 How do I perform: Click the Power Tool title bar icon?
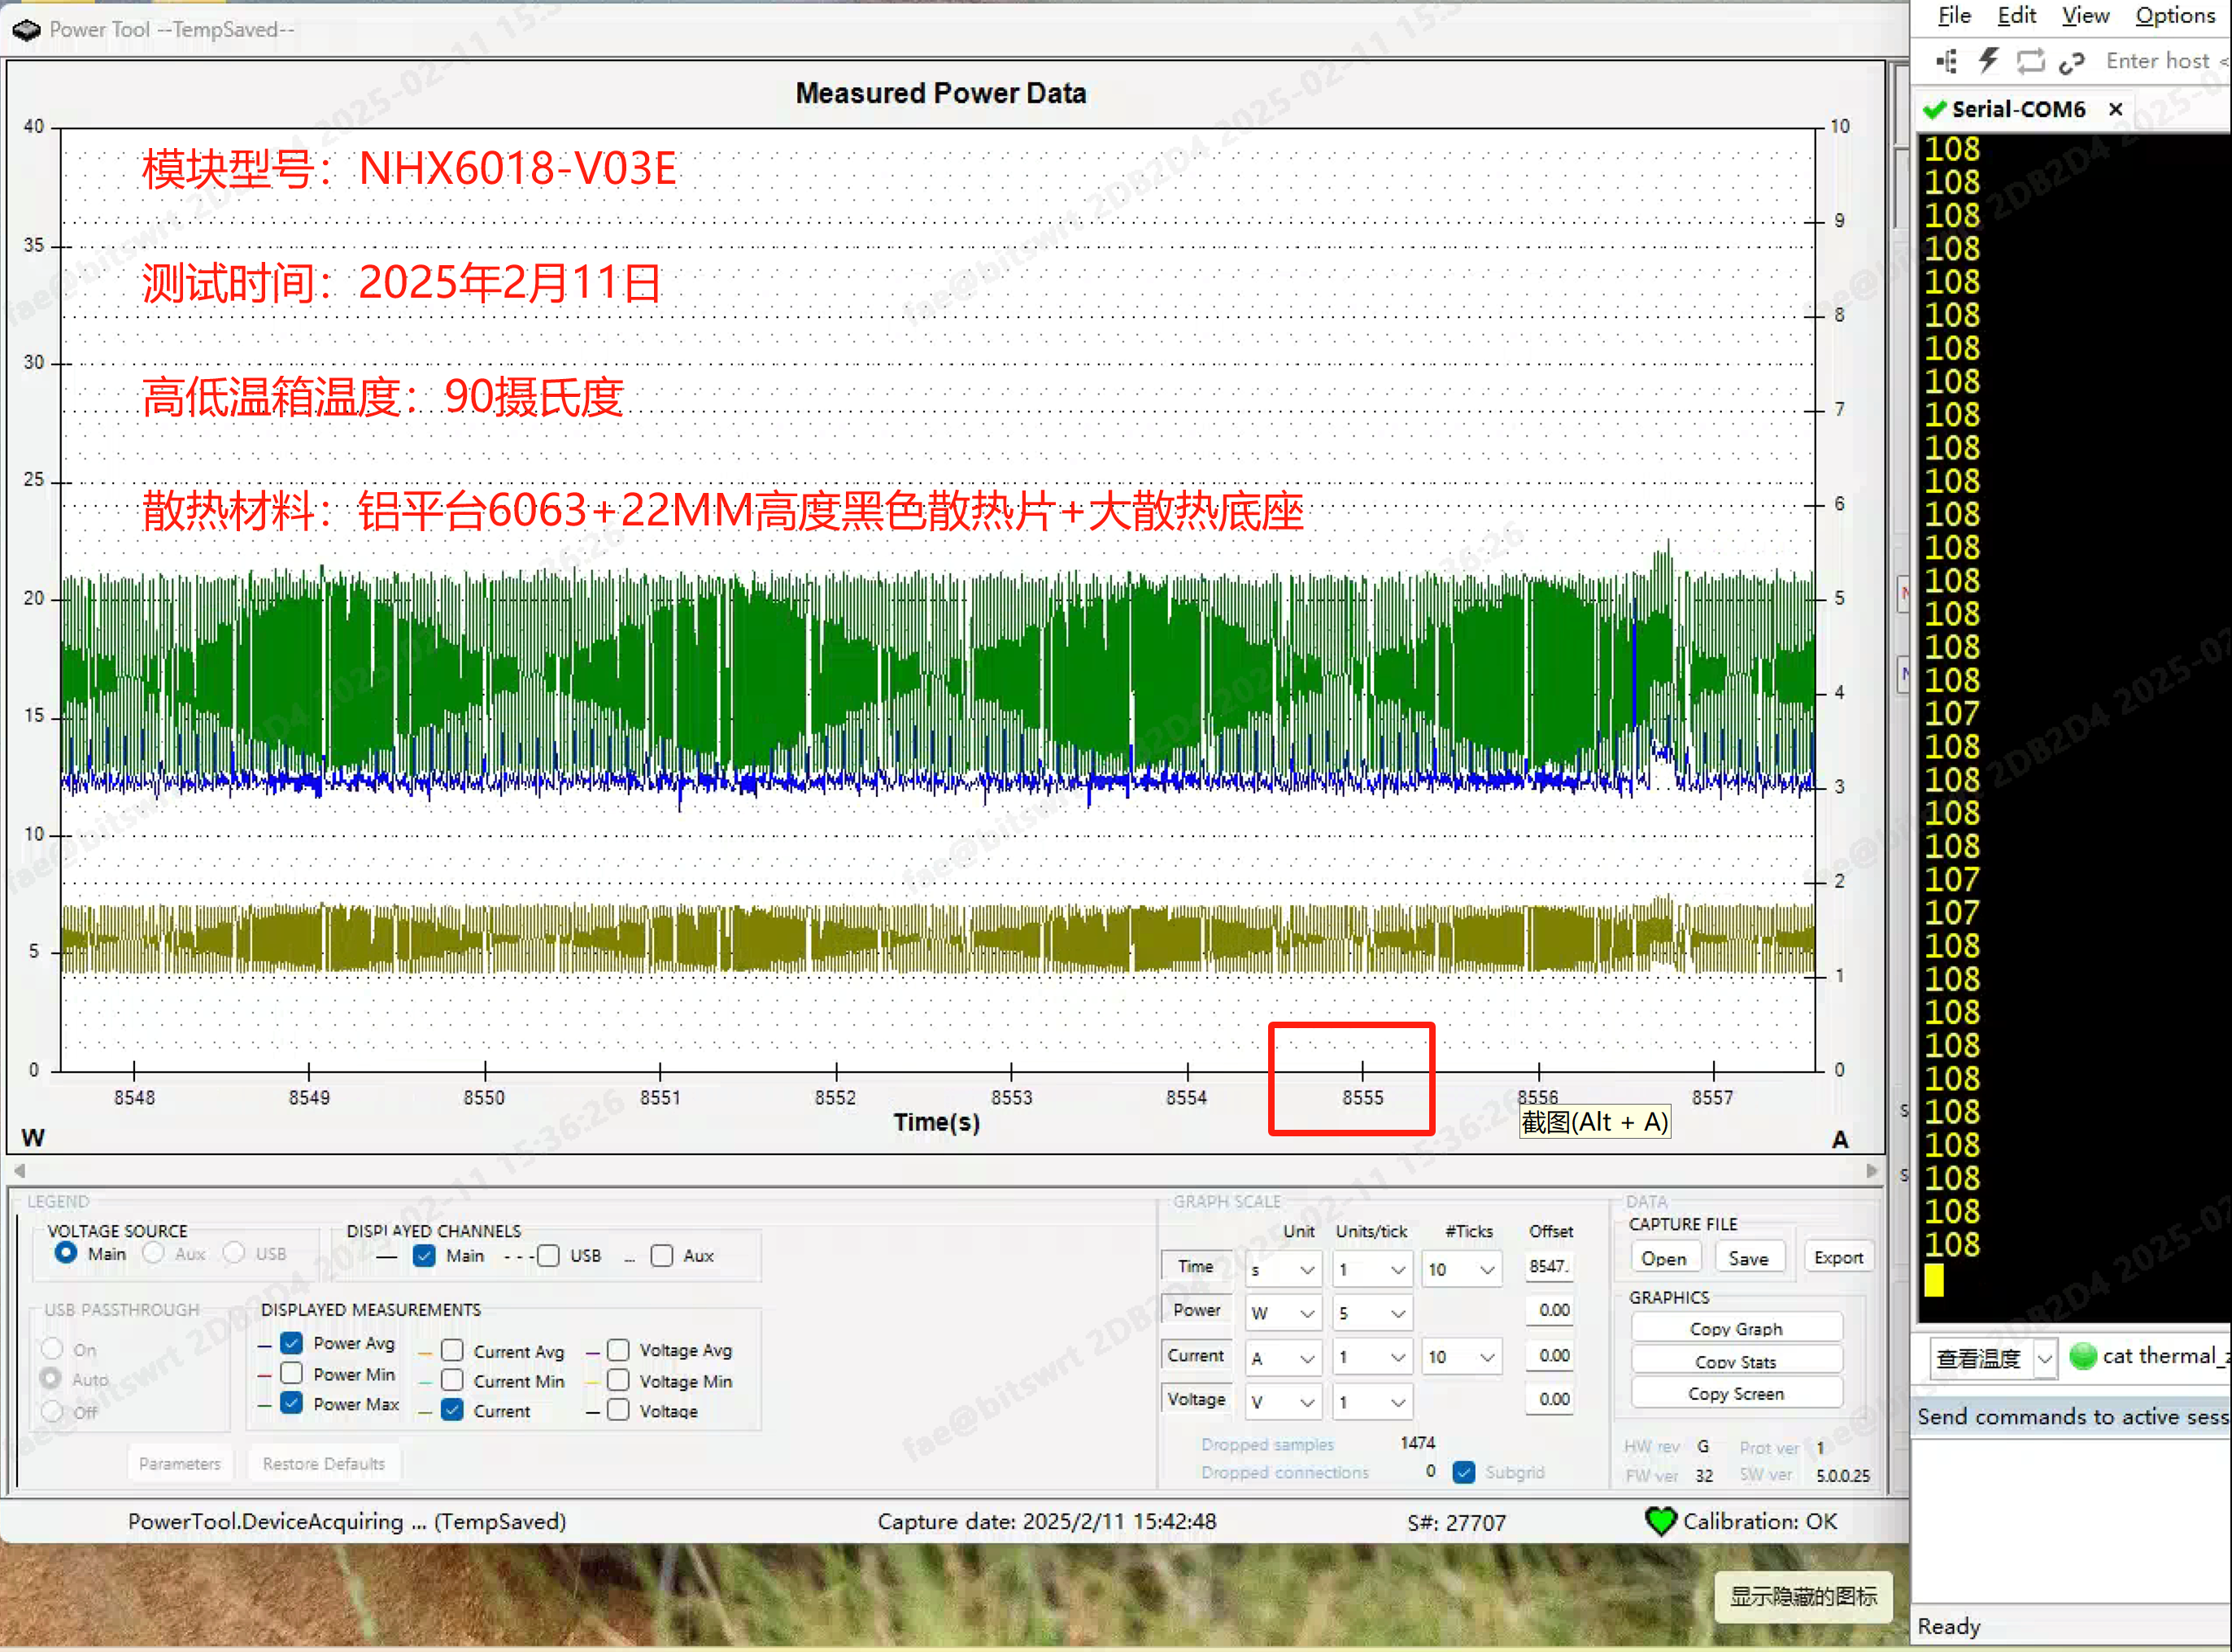(x=26, y=30)
